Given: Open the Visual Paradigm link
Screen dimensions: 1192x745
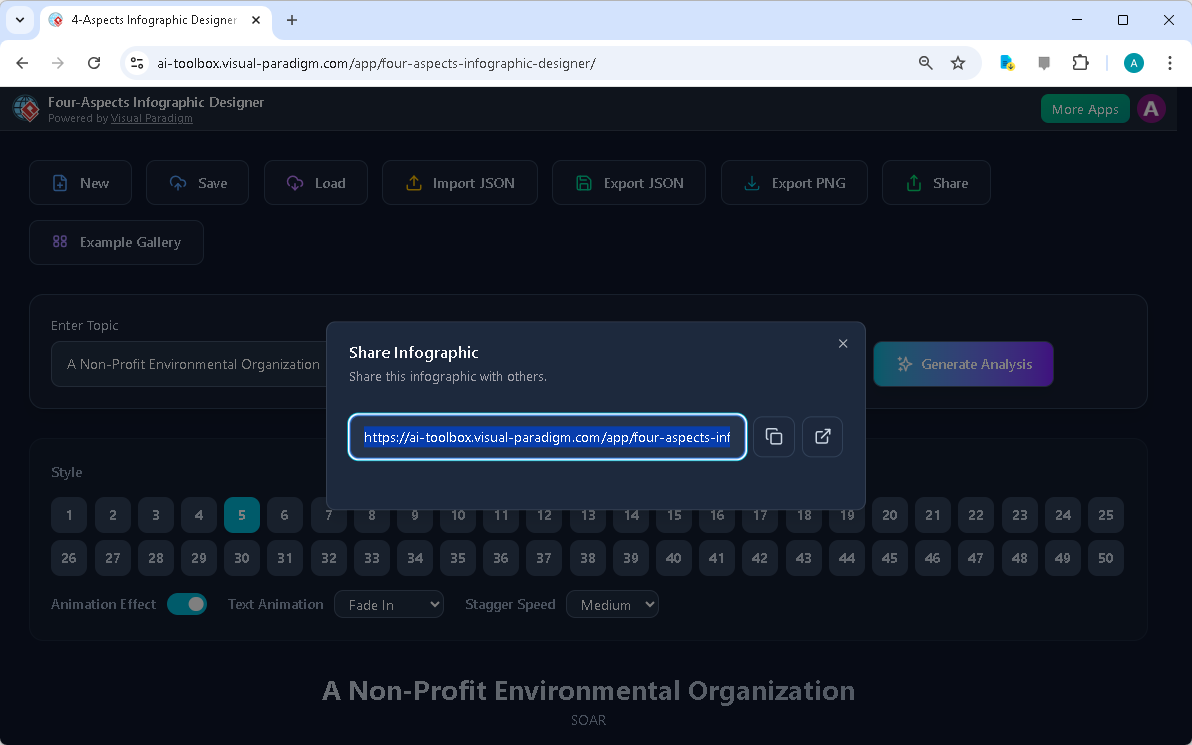Looking at the screenshot, I should [151, 118].
